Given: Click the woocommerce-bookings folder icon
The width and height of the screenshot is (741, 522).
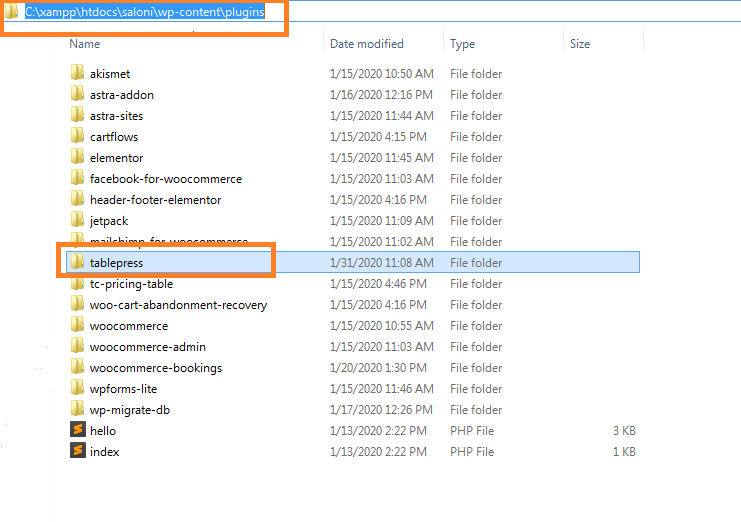Looking at the screenshot, I should coord(78,367).
